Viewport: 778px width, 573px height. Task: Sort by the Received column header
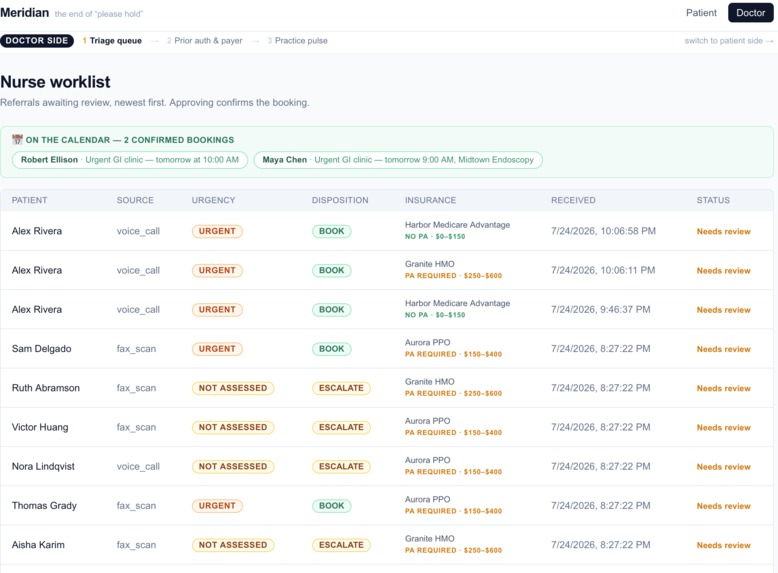pos(573,200)
